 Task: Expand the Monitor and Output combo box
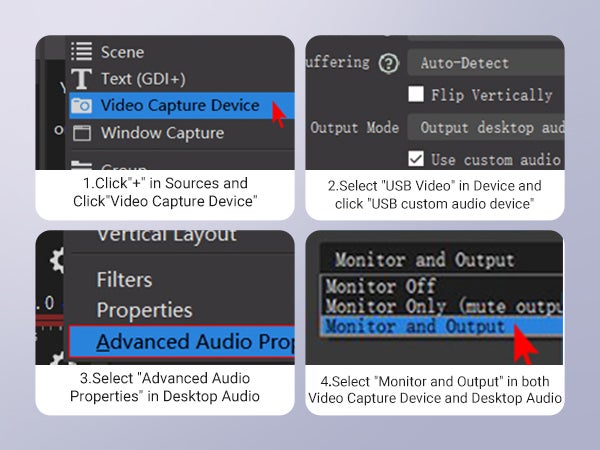point(442,259)
